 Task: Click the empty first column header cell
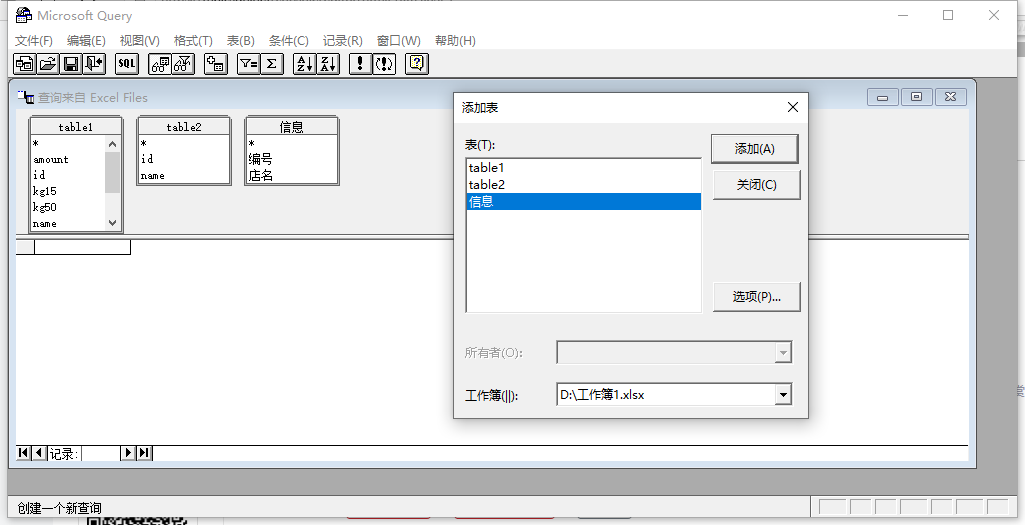(82, 247)
